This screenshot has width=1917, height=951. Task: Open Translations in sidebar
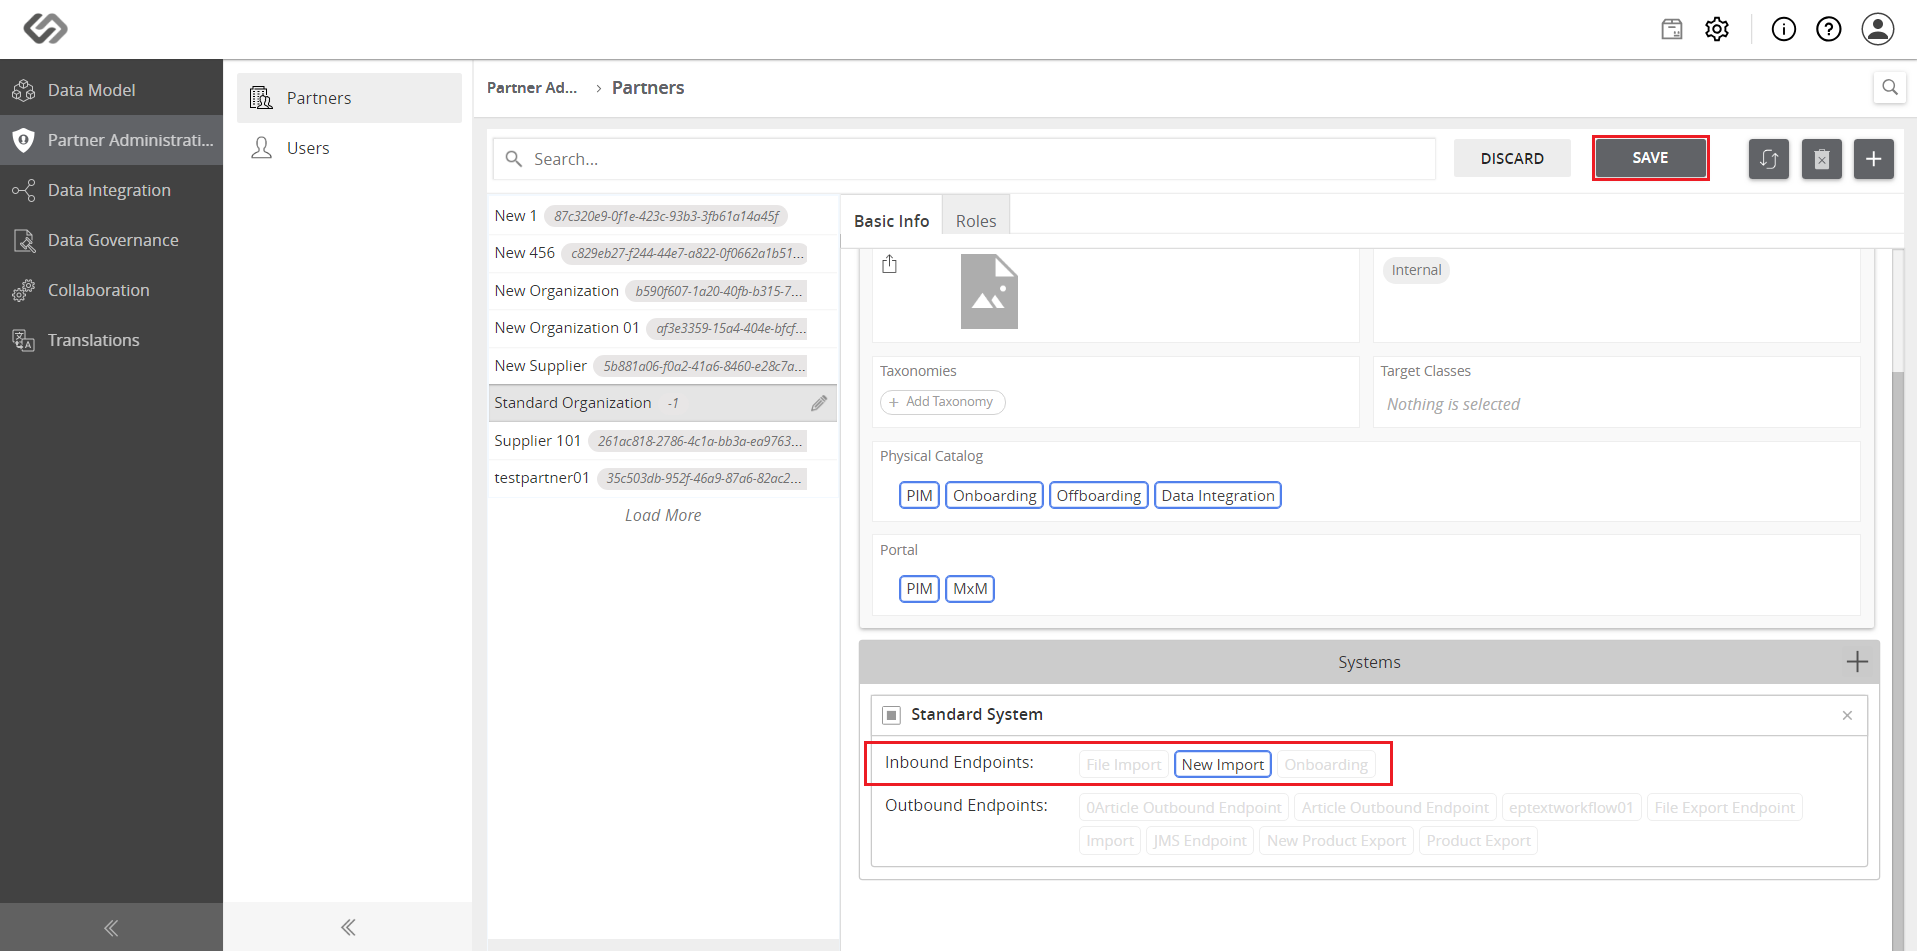tap(111, 340)
